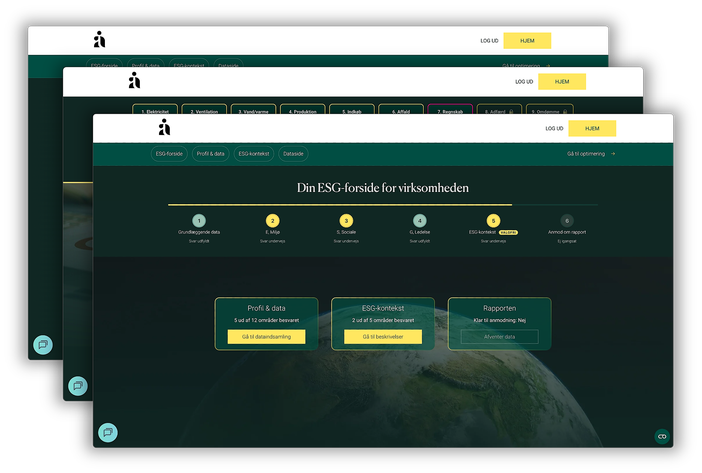Select step 2 Miljø circle
This screenshot has height=473, width=702.
(273, 221)
